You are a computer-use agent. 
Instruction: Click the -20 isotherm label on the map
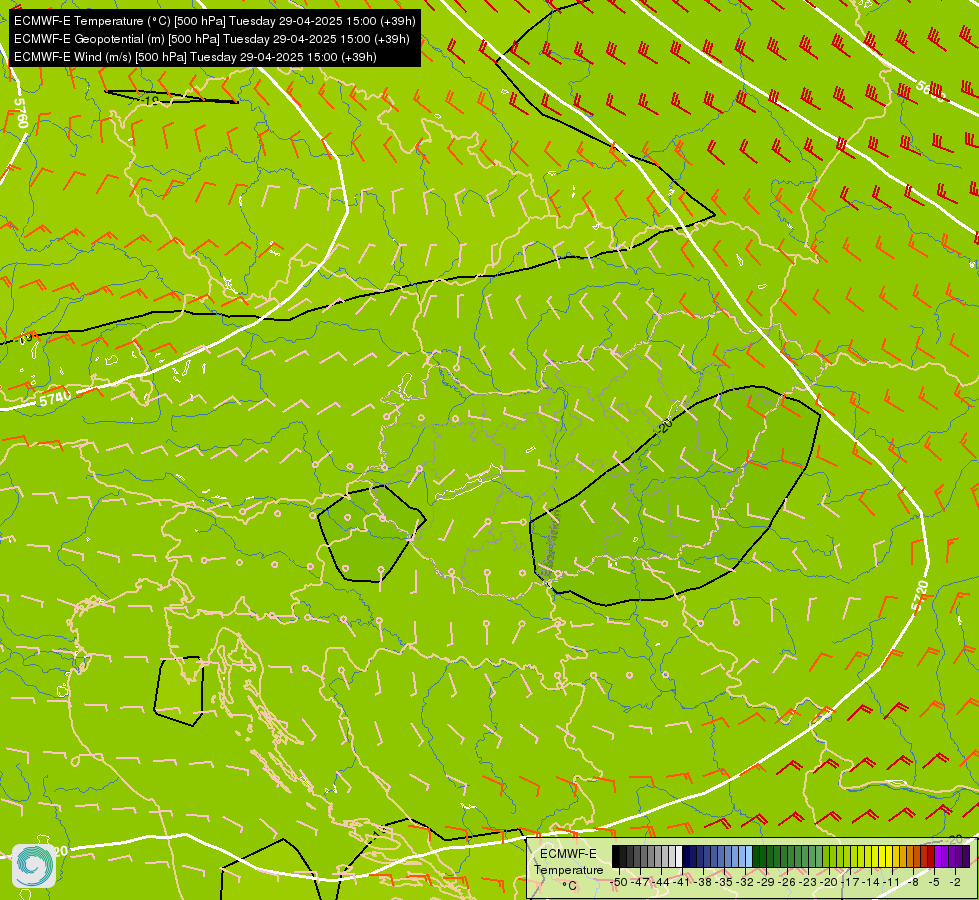tap(665, 426)
